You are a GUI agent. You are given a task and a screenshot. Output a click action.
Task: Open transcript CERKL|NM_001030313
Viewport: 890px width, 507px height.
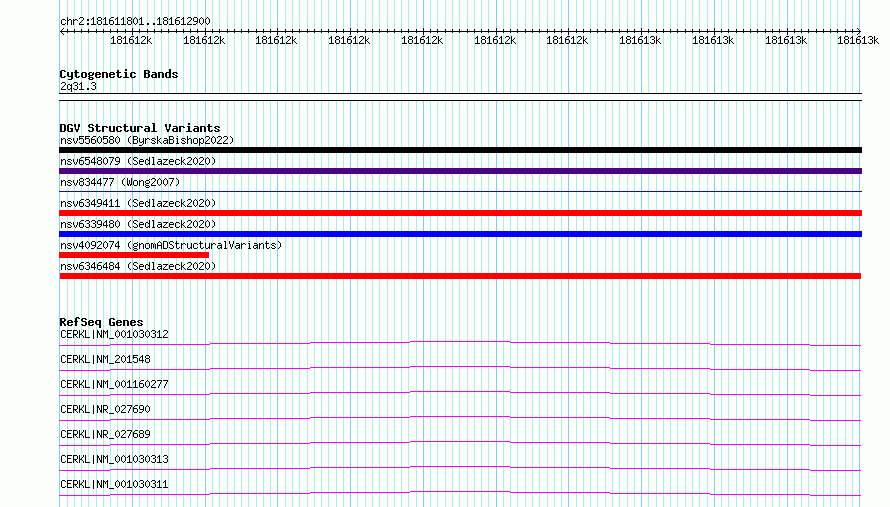click(114, 459)
